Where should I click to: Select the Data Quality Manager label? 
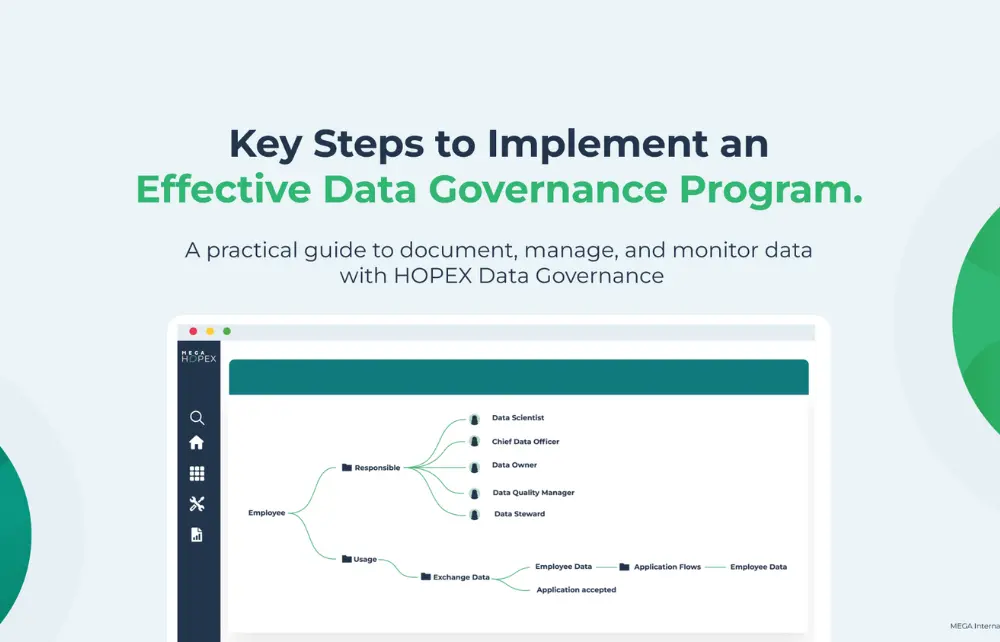pos(533,492)
